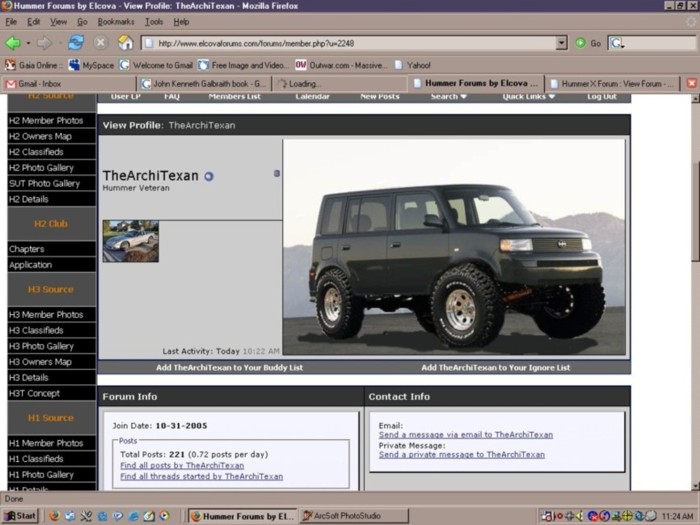Open H1 Classifieds in sidebar
Screen dimensions: 700x525
coord(51,459)
